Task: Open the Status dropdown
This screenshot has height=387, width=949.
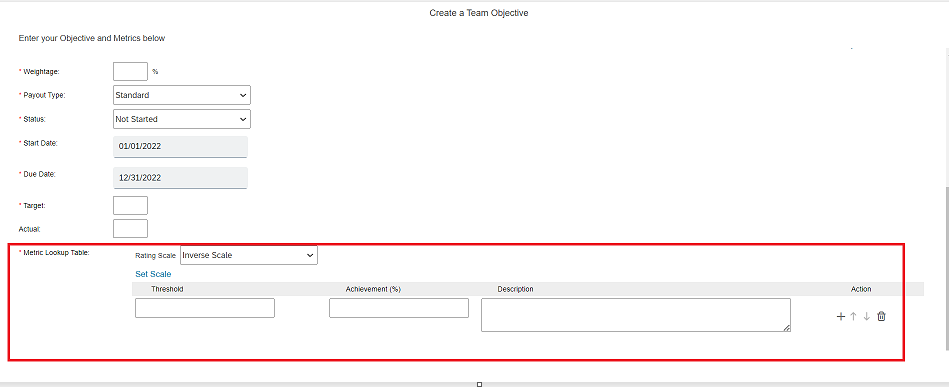Action: (x=182, y=119)
